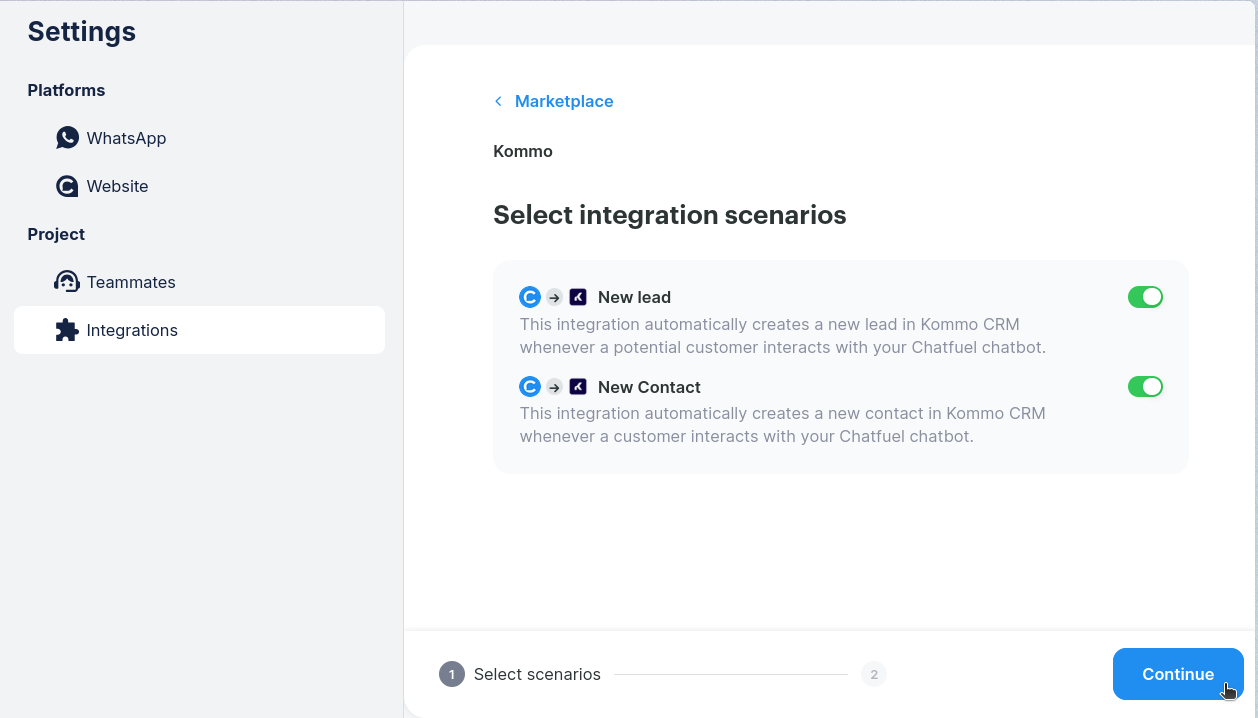Image resolution: width=1258 pixels, height=718 pixels.
Task: Click the Integrations puzzle piece icon
Action: point(67,330)
